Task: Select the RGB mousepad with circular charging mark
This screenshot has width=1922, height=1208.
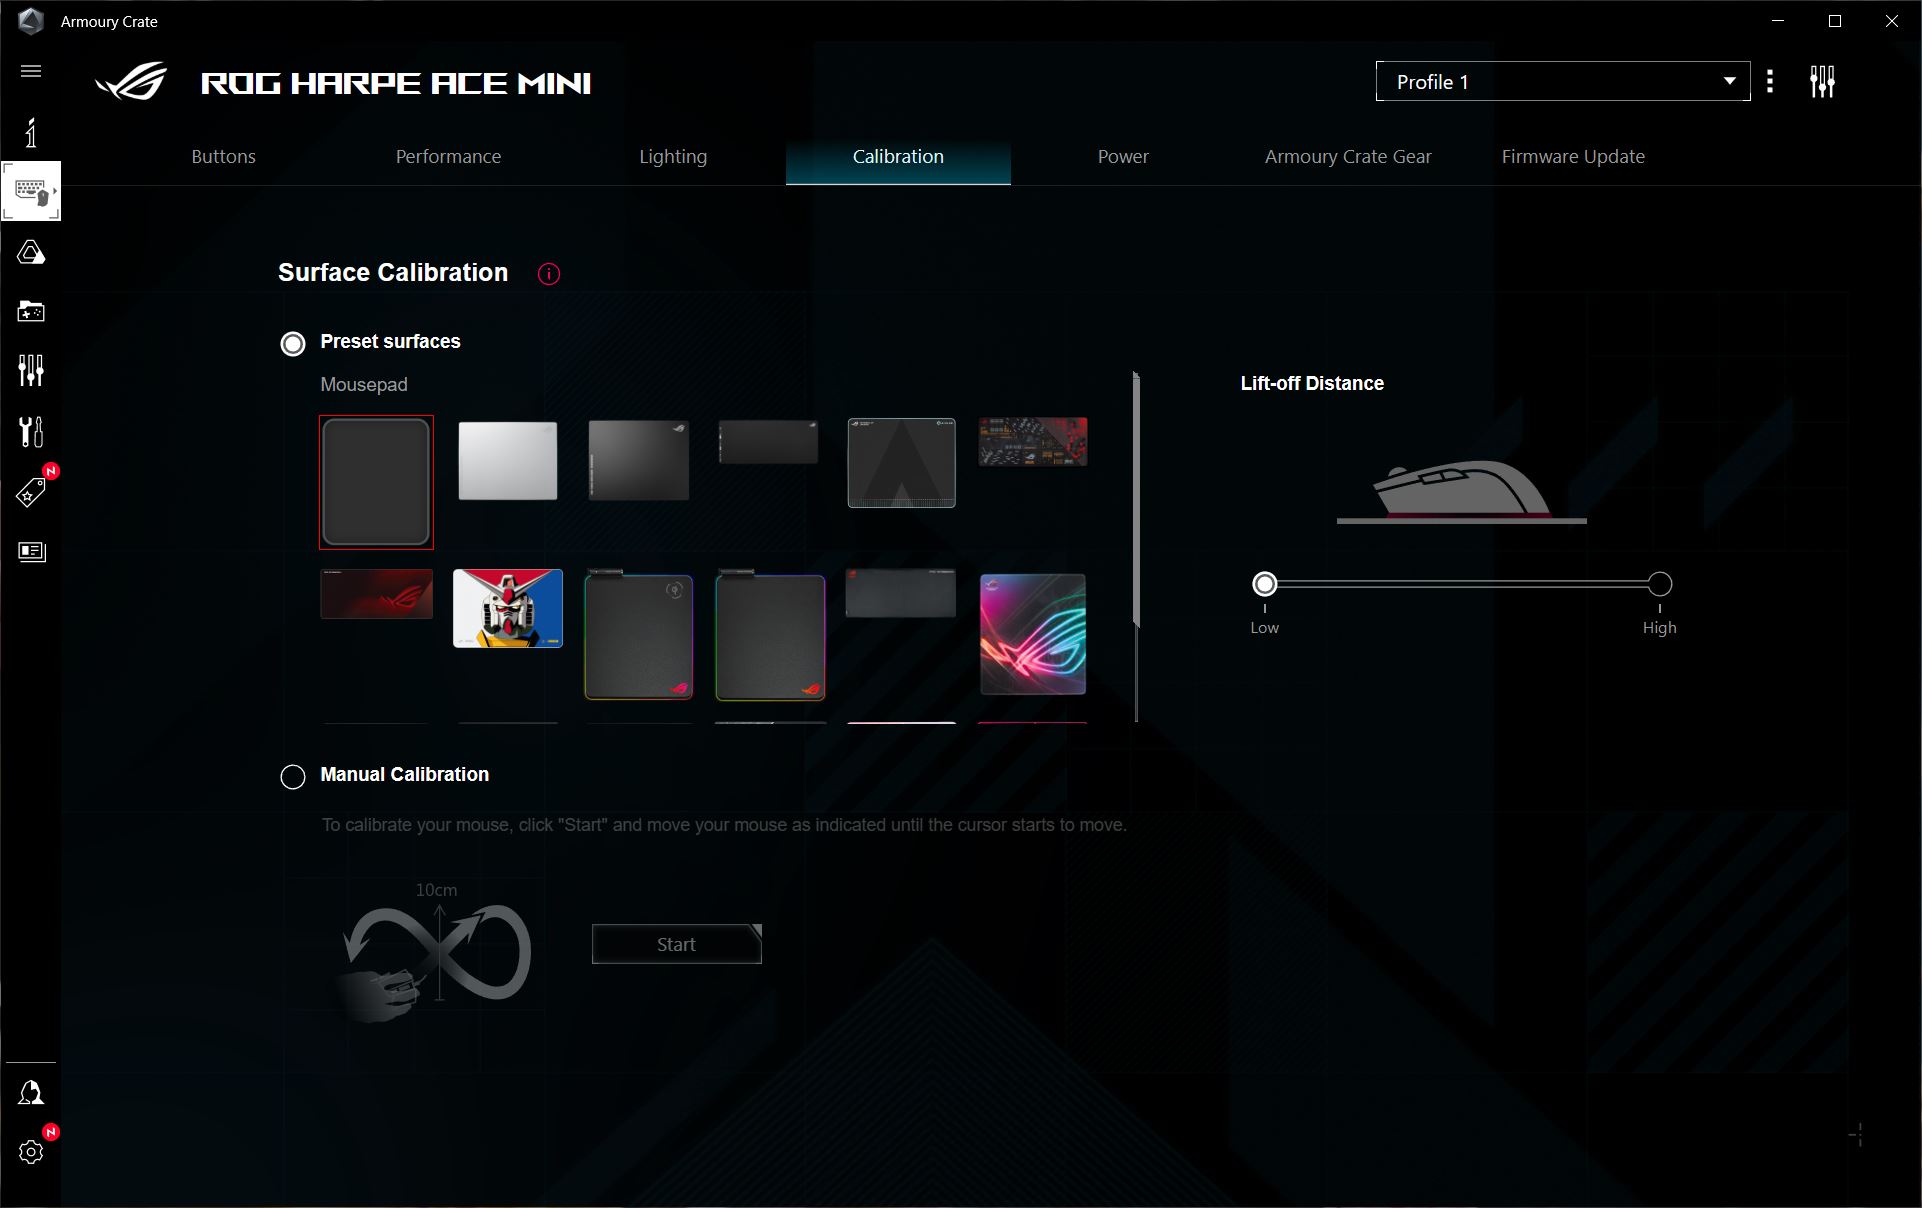Action: (x=639, y=636)
